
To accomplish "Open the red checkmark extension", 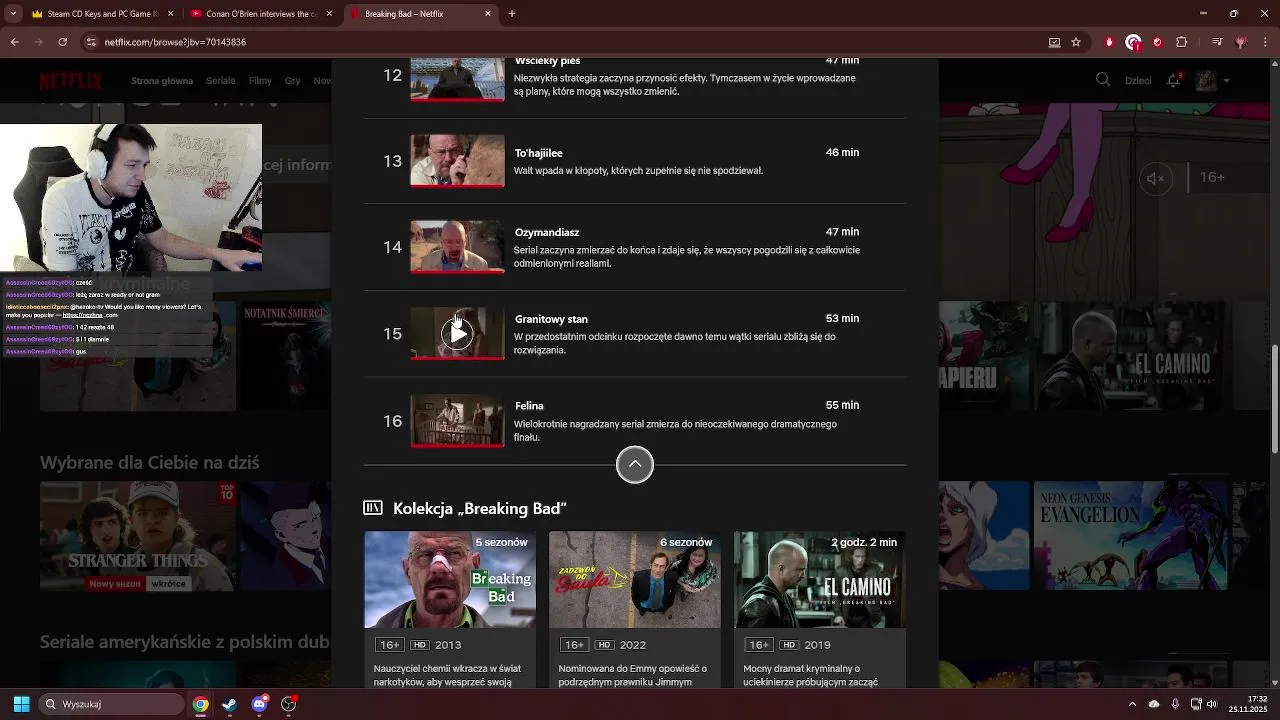I will click(1158, 42).
